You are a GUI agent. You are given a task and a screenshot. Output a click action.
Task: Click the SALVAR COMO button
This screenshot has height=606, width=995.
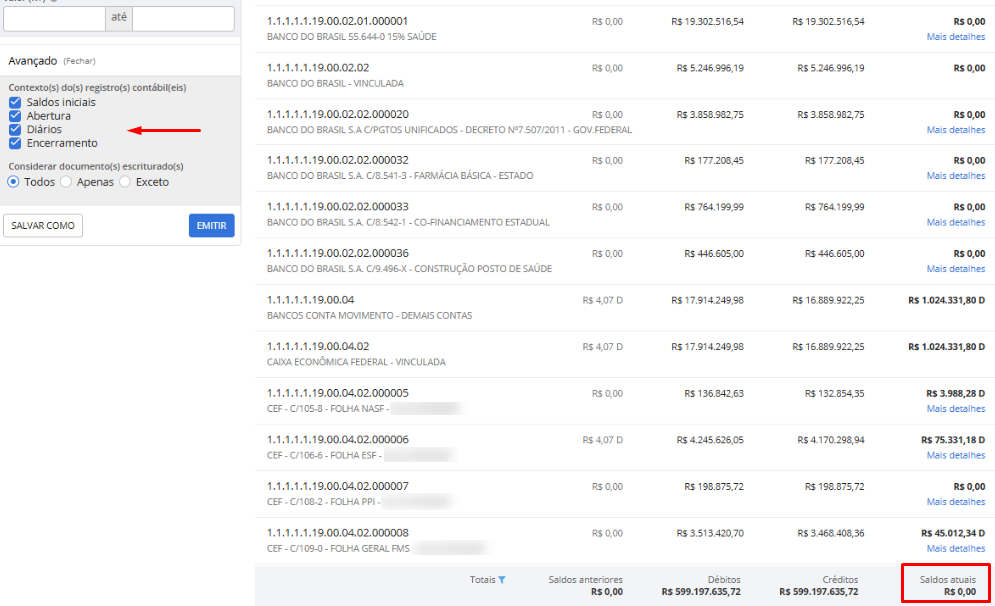(x=43, y=225)
